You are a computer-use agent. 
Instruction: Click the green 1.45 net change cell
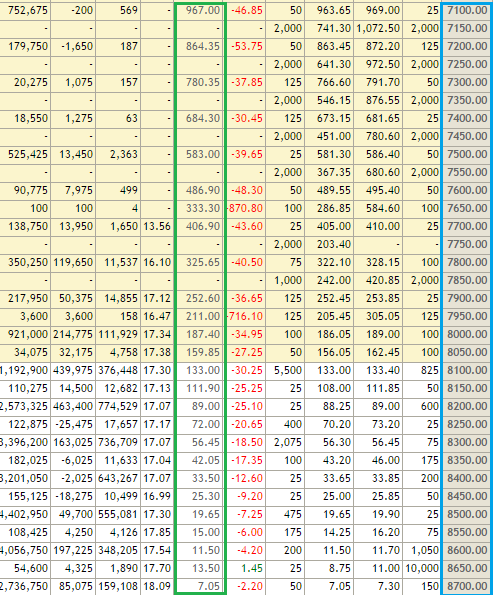click(246, 569)
